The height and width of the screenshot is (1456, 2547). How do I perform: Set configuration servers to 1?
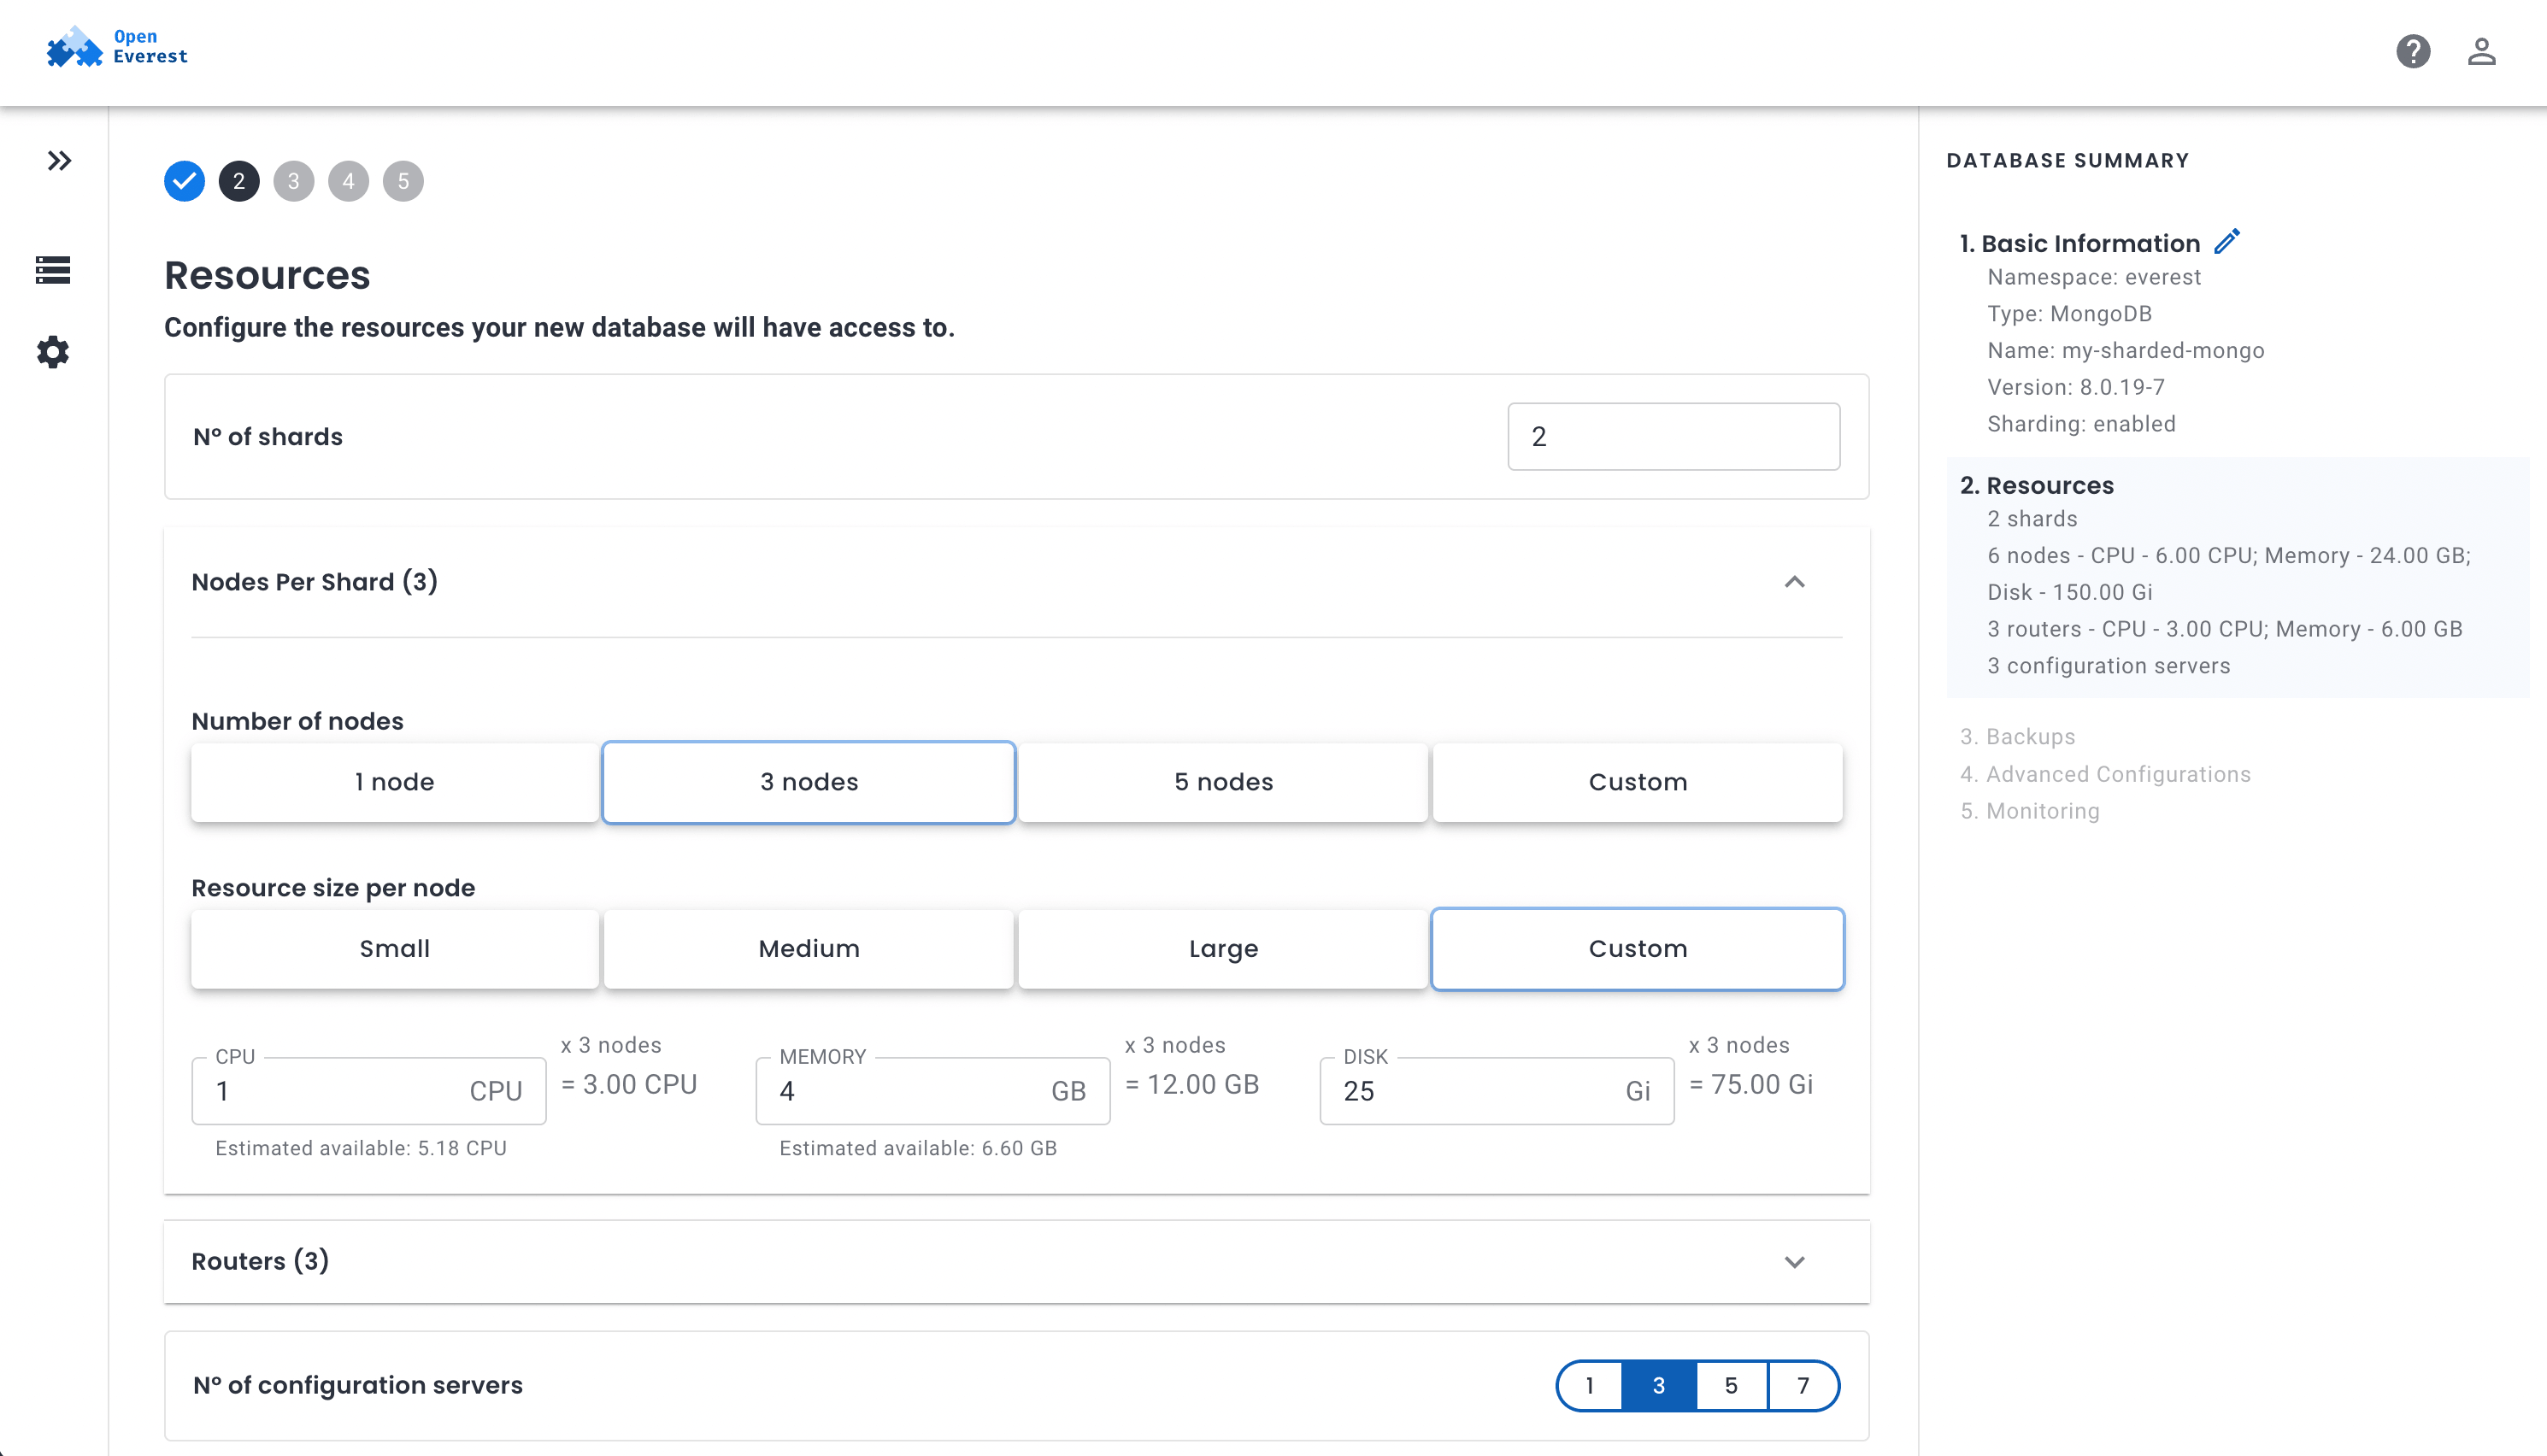coord(1589,1386)
